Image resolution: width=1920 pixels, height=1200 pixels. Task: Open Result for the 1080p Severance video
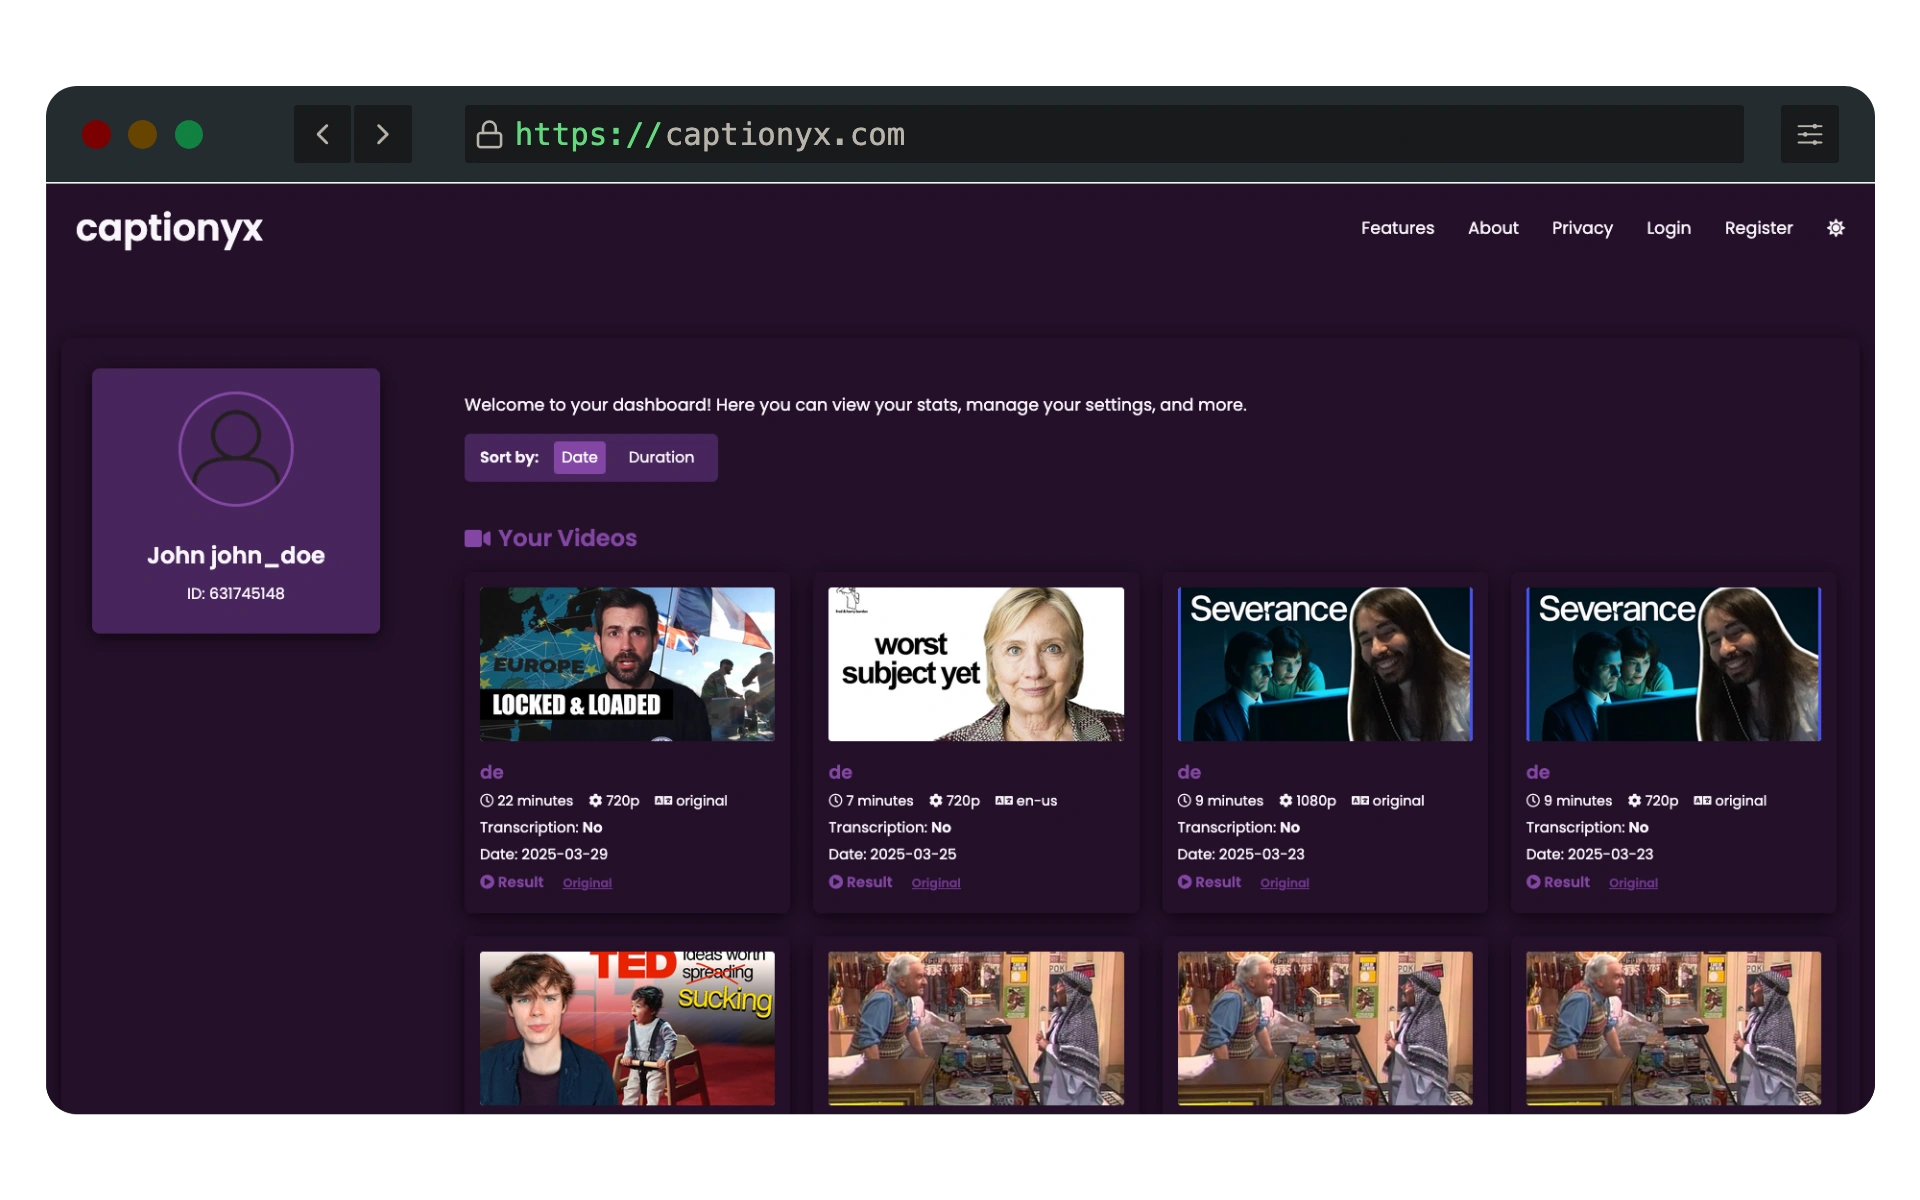click(x=1209, y=882)
